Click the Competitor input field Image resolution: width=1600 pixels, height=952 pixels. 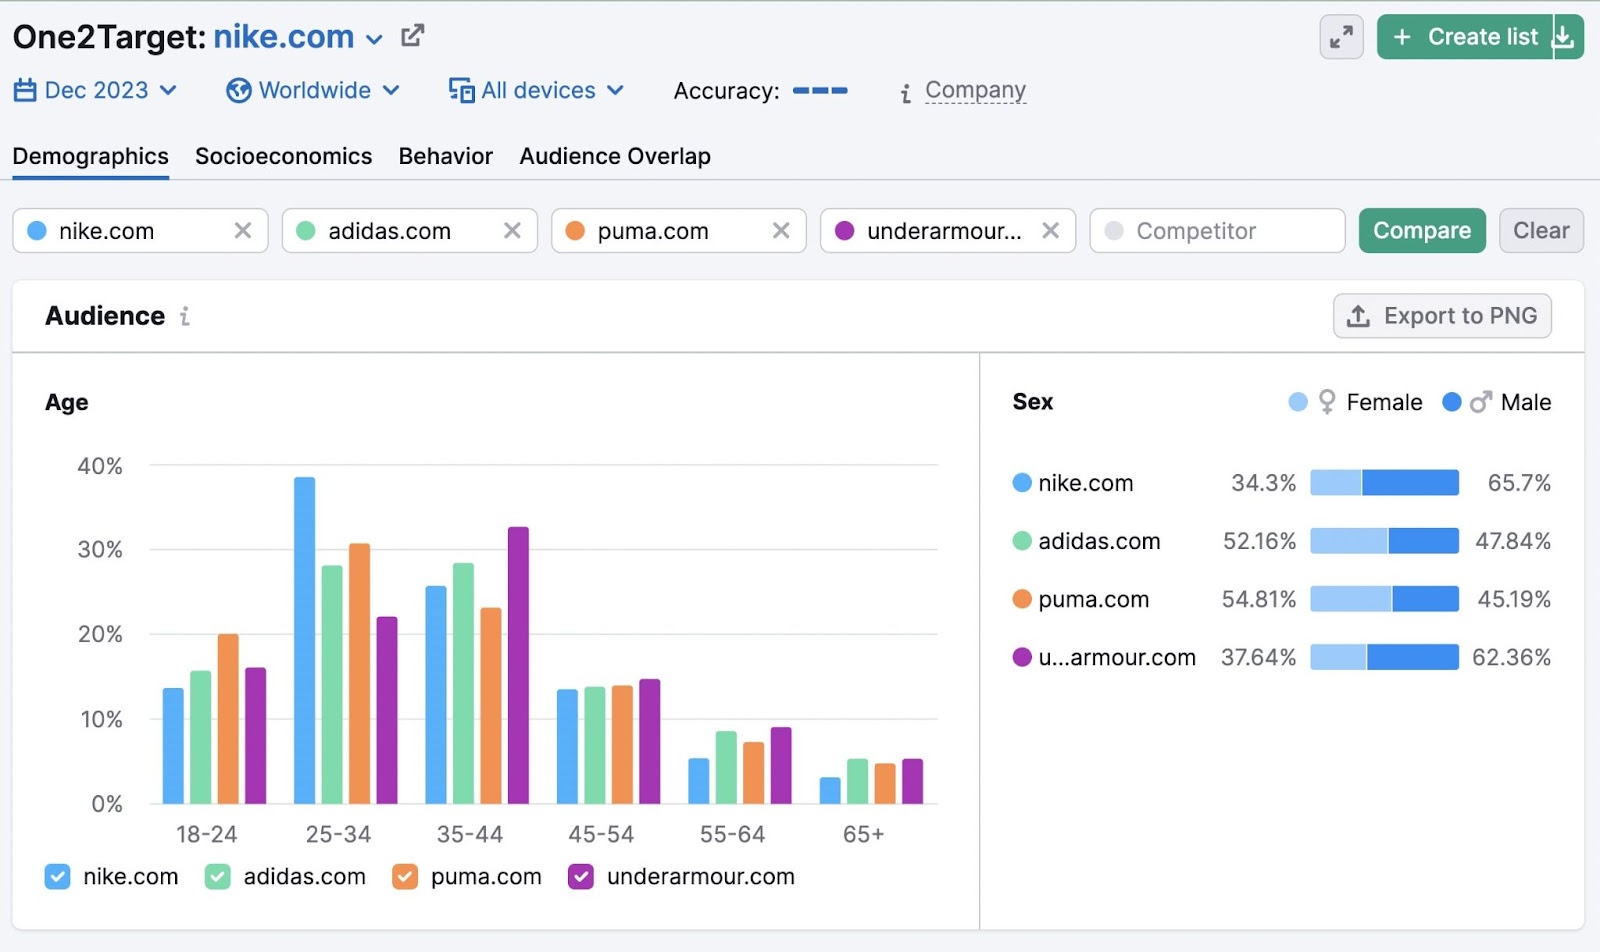pyautogui.click(x=1216, y=230)
